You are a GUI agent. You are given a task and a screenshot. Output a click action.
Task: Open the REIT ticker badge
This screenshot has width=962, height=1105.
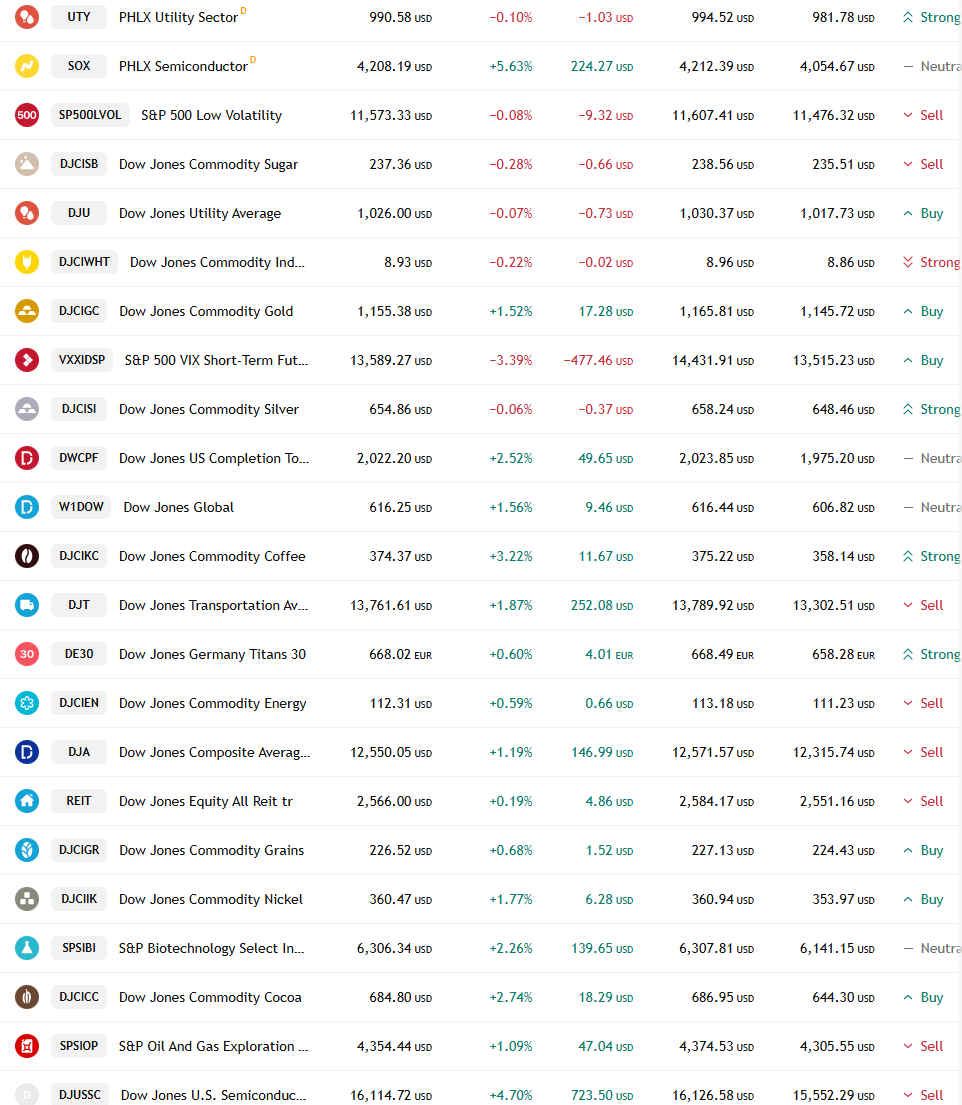[x=79, y=801]
